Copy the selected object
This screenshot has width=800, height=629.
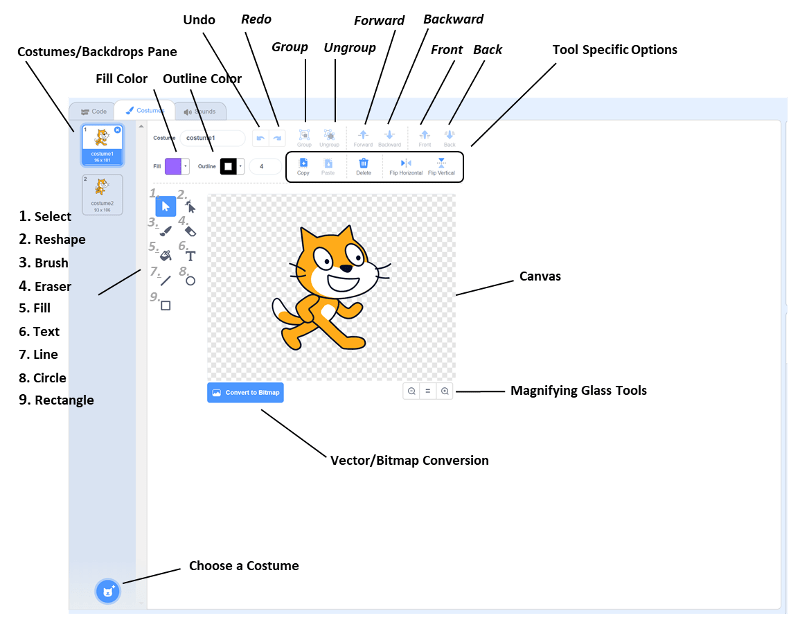coord(303,166)
